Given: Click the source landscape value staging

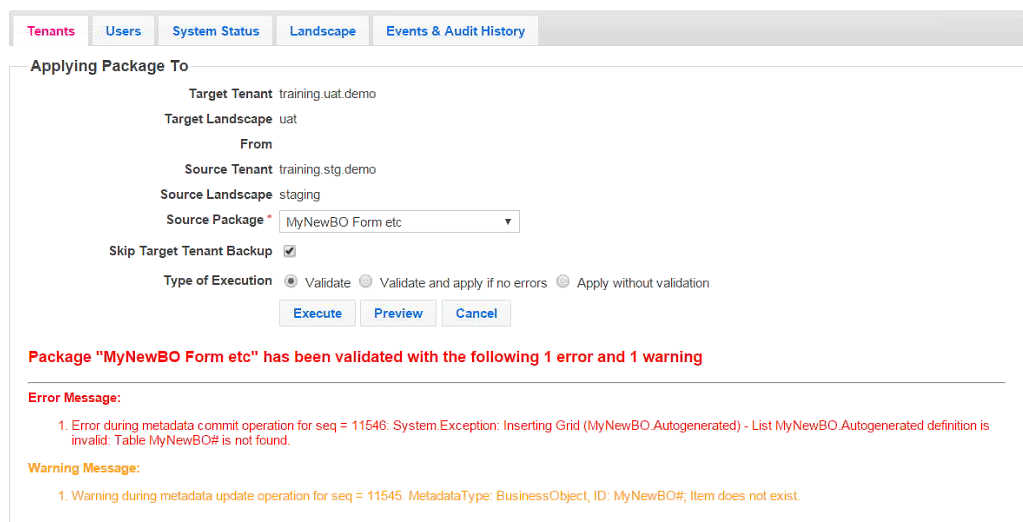Looking at the screenshot, I should [x=299, y=194].
